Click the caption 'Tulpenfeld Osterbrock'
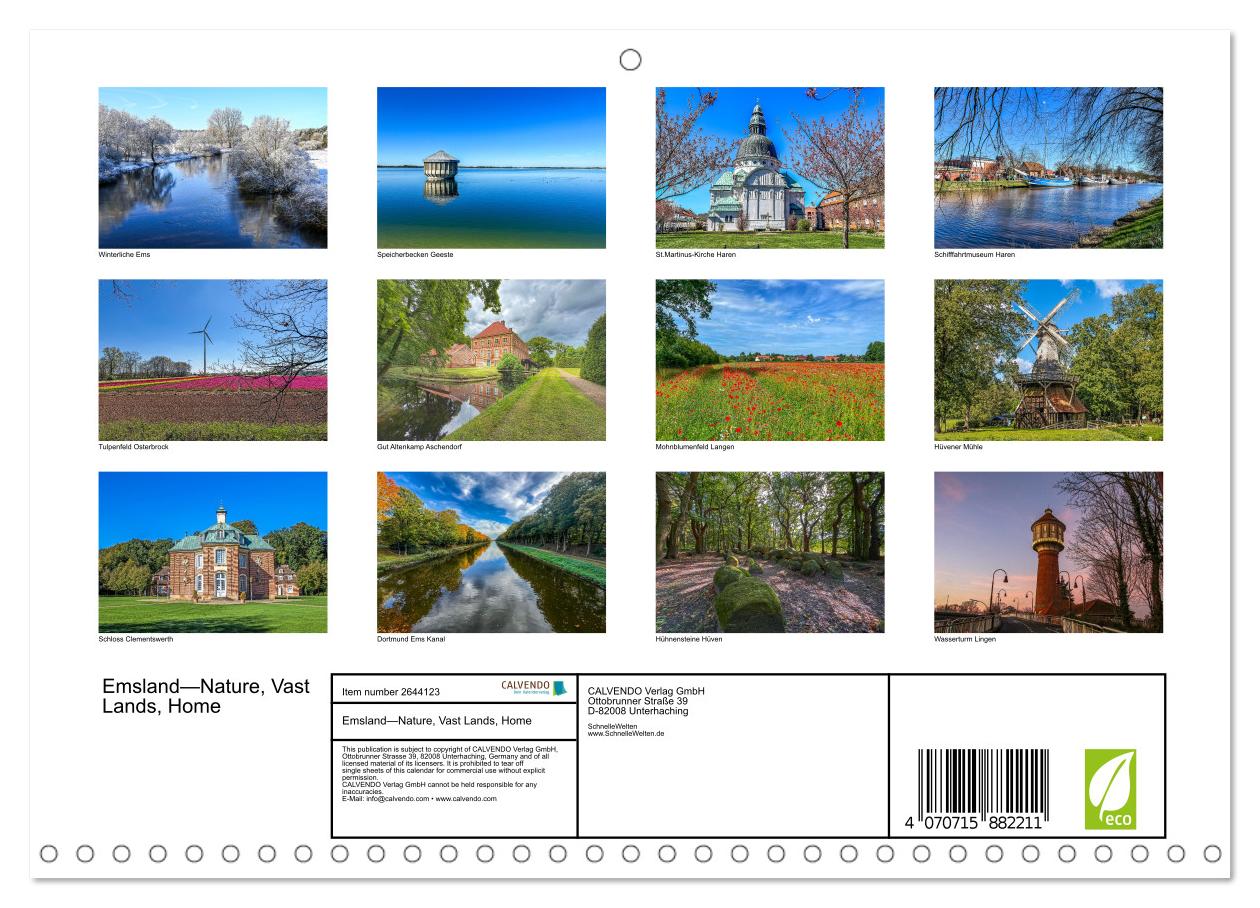 tap(134, 447)
